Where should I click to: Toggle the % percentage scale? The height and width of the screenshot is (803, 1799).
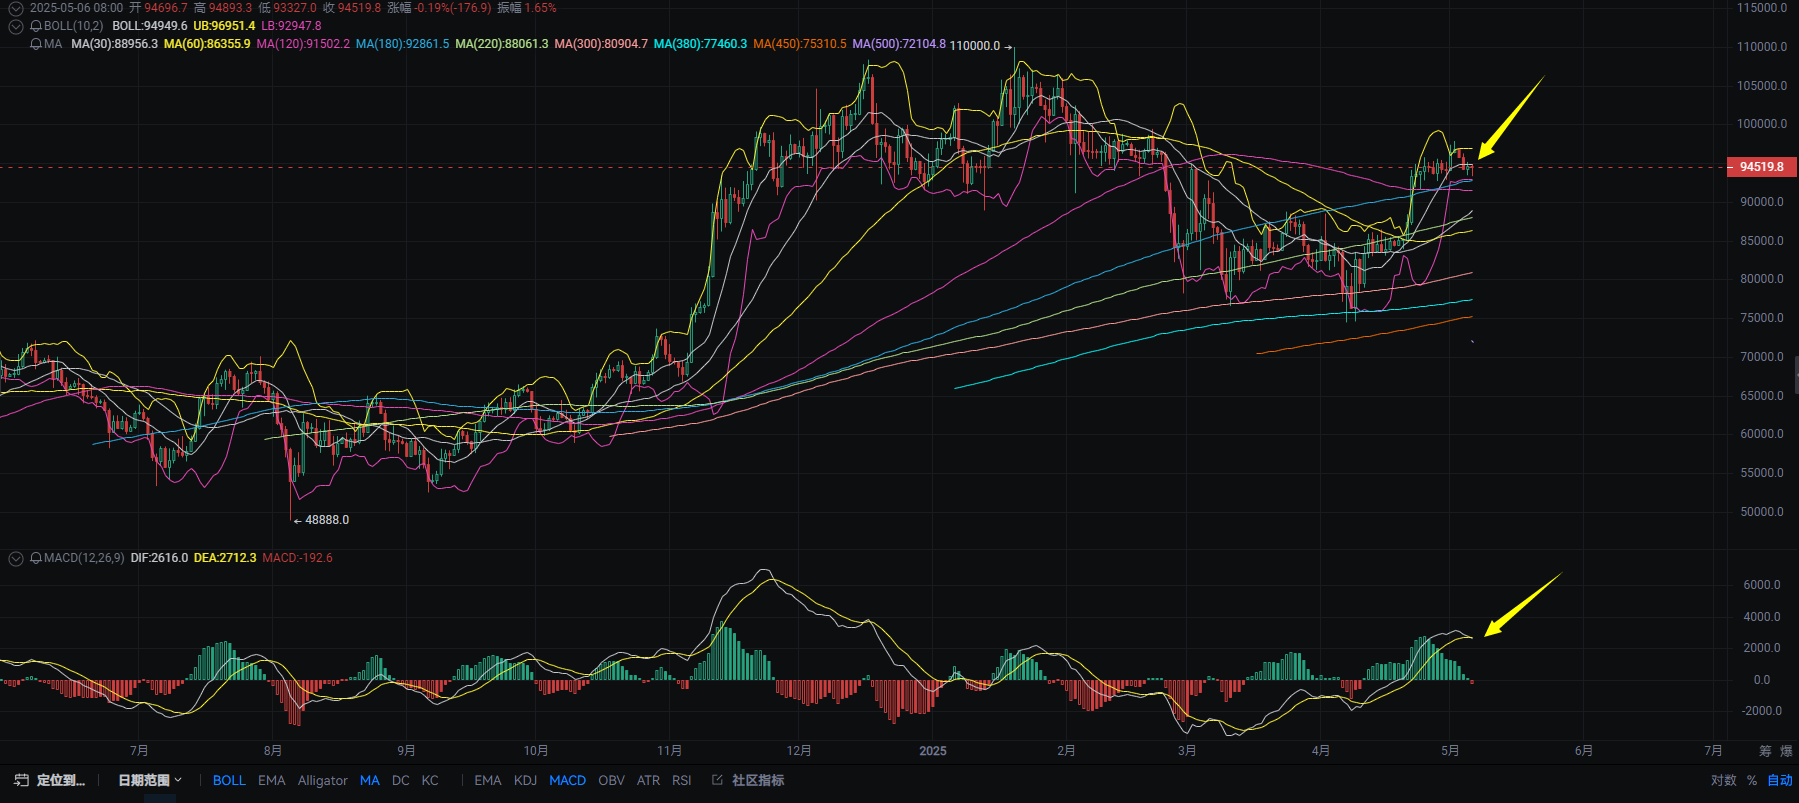click(x=1752, y=780)
